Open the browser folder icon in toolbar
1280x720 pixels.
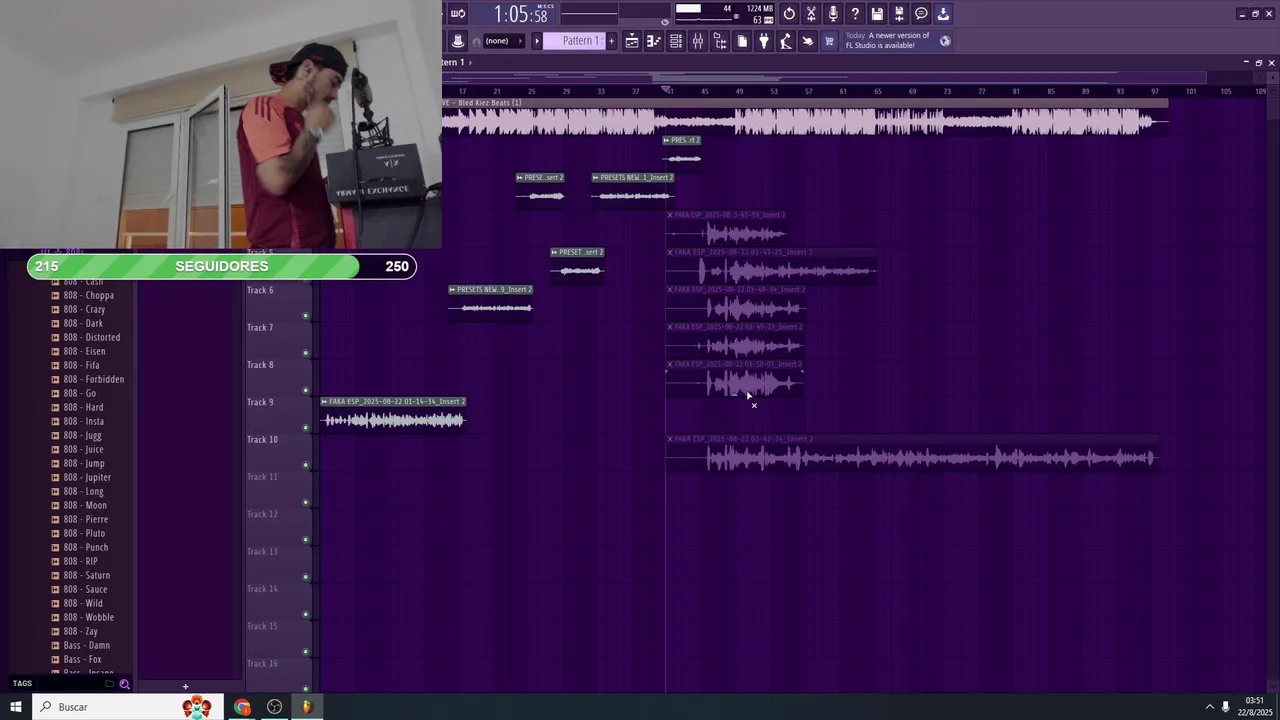point(720,41)
